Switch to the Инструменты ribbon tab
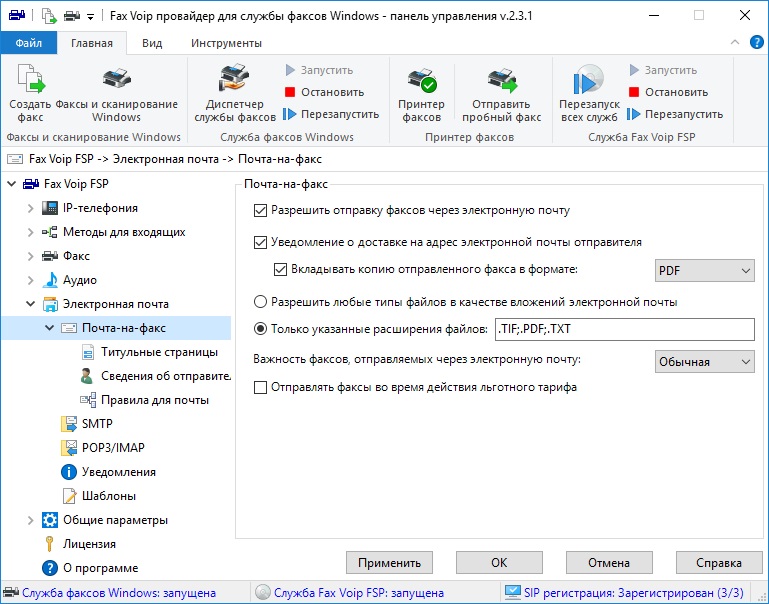Viewport: 769px width, 604px height. pyautogui.click(x=226, y=43)
